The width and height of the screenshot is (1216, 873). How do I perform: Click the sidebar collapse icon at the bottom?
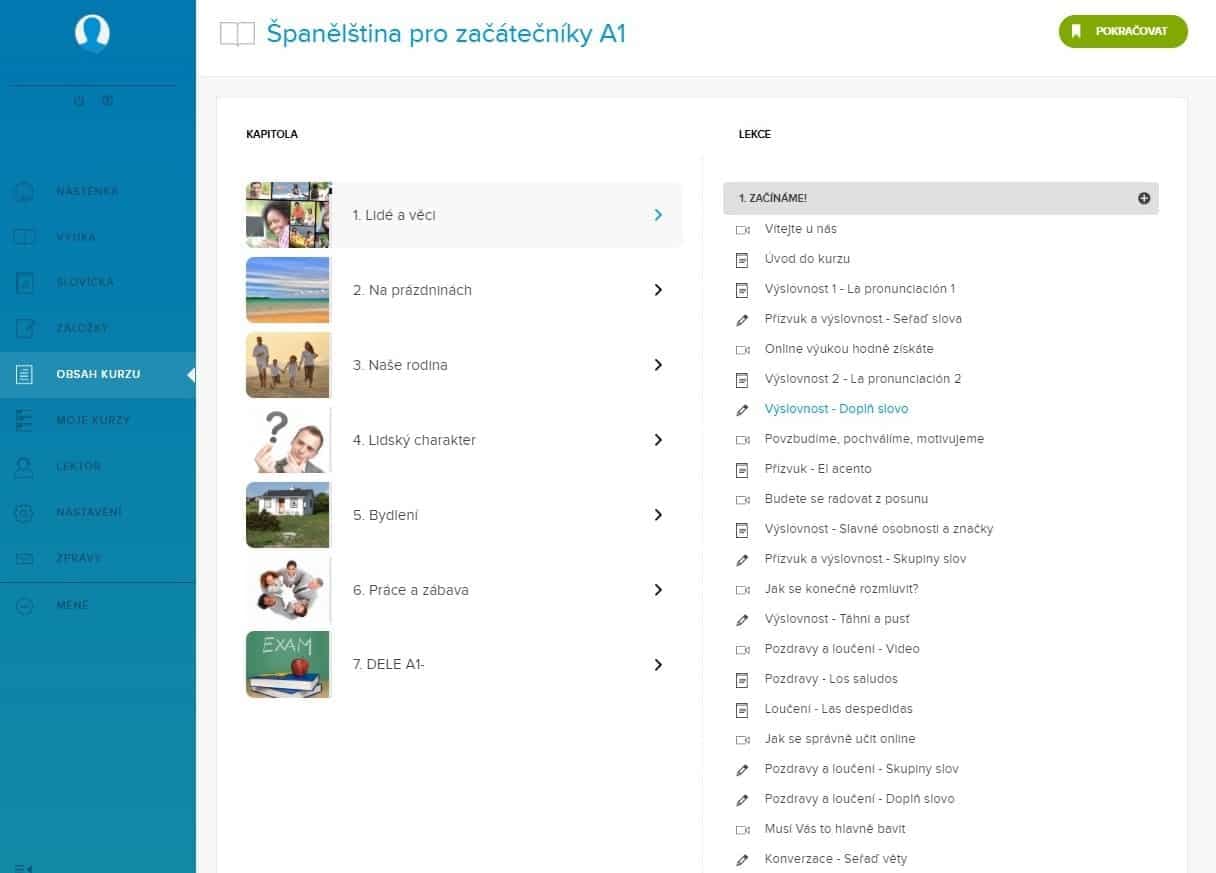[24, 867]
